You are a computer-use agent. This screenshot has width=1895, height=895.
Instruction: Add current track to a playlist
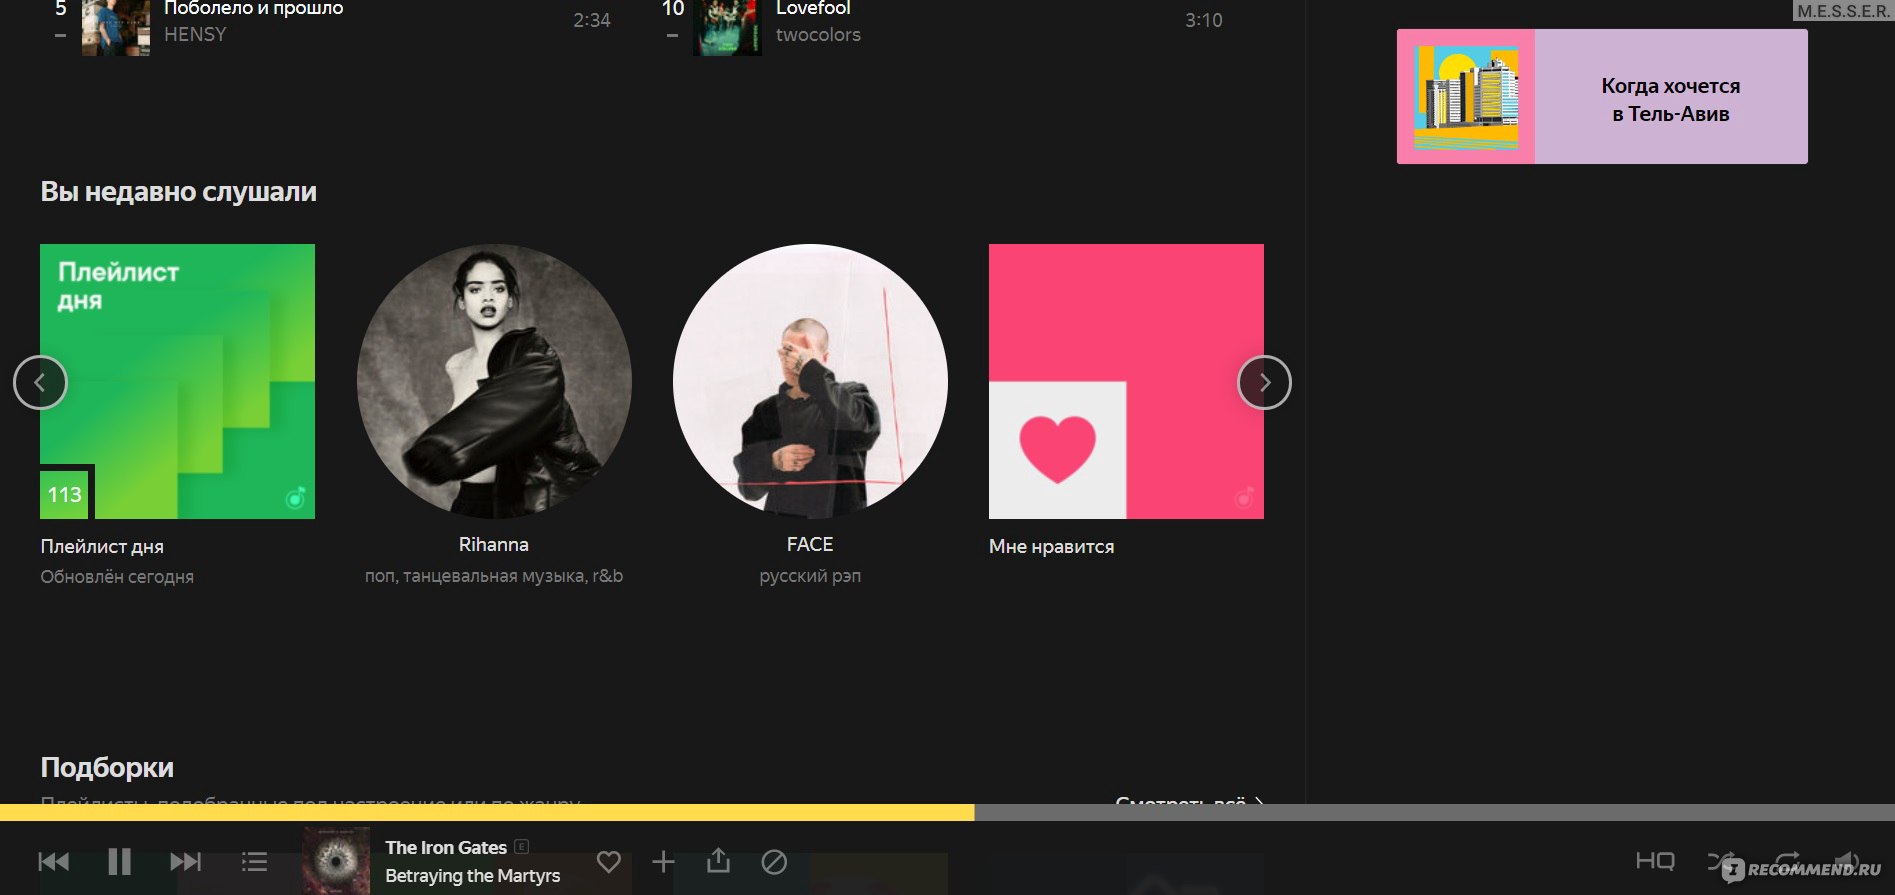point(663,861)
